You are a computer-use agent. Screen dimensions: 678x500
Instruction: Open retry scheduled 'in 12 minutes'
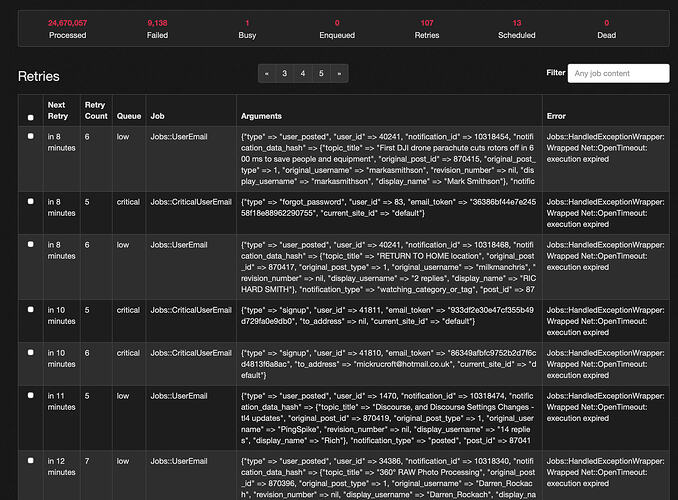pos(61,467)
